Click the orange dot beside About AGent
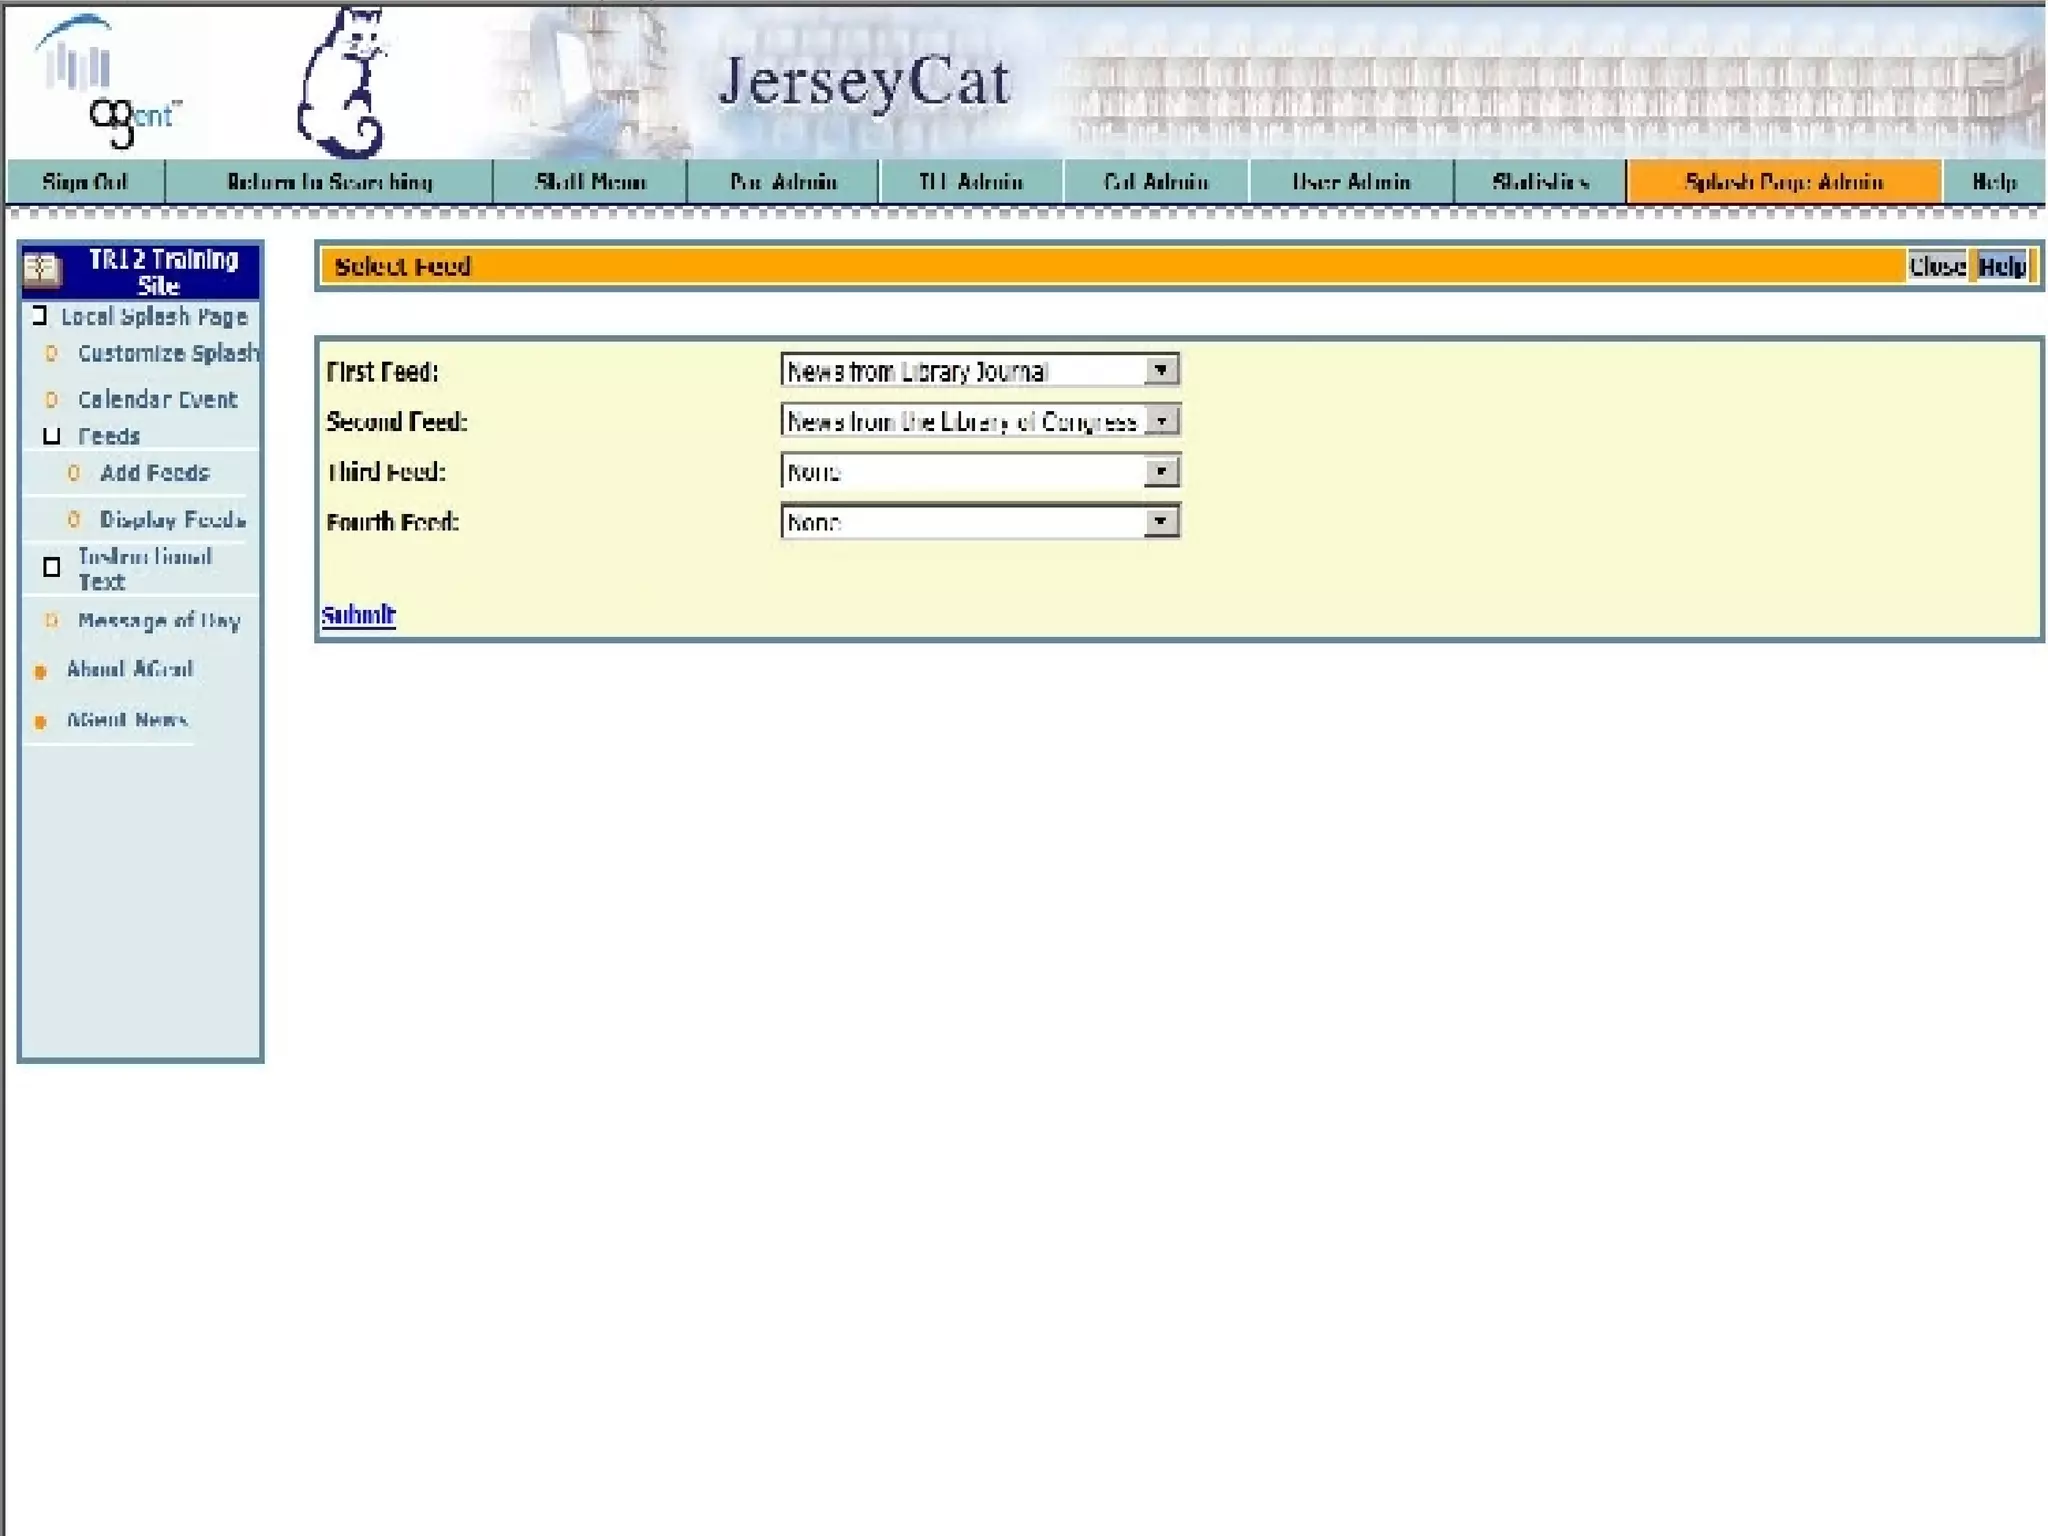The width and height of the screenshot is (2048, 1536). [x=41, y=672]
